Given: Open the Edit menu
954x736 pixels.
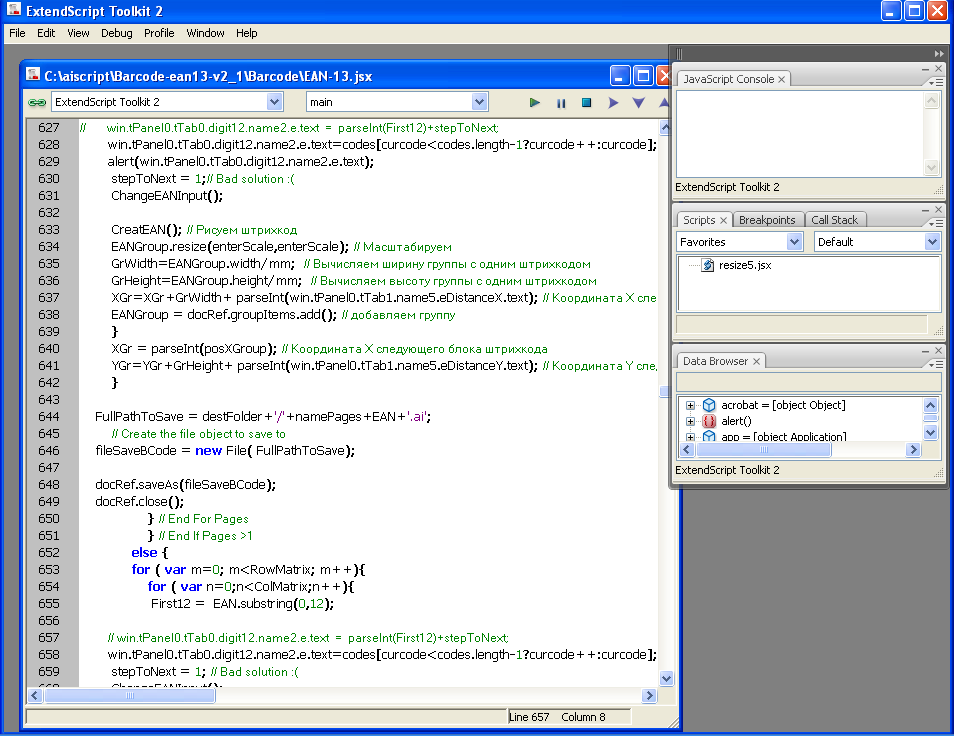Looking at the screenshot, I should click(x=46, y=33).
